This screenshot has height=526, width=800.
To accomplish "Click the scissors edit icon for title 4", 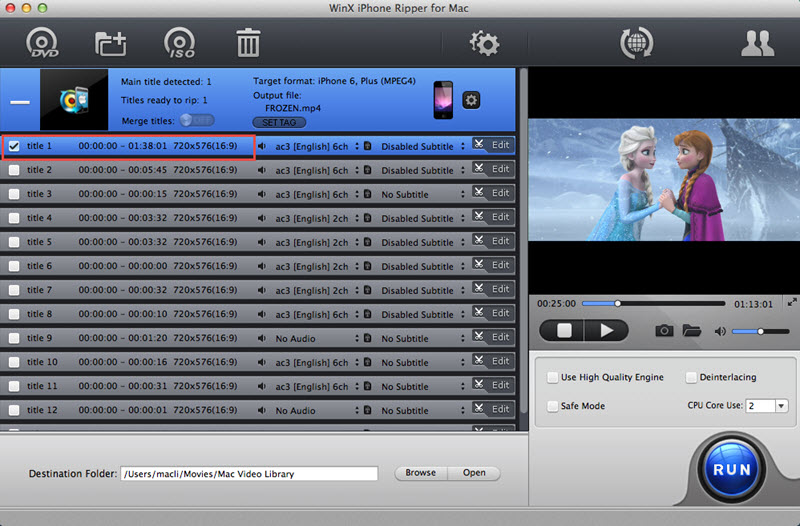I will pyautogui.click(x=479, y=216).
